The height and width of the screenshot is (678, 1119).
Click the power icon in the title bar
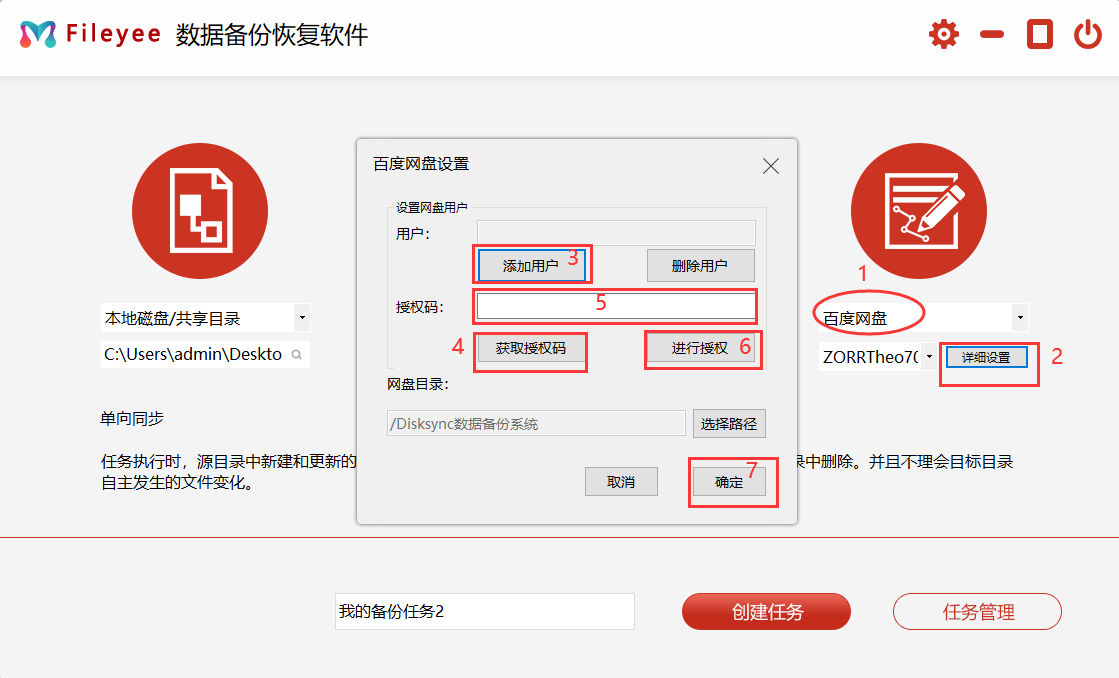click(x=1088, y=33)
